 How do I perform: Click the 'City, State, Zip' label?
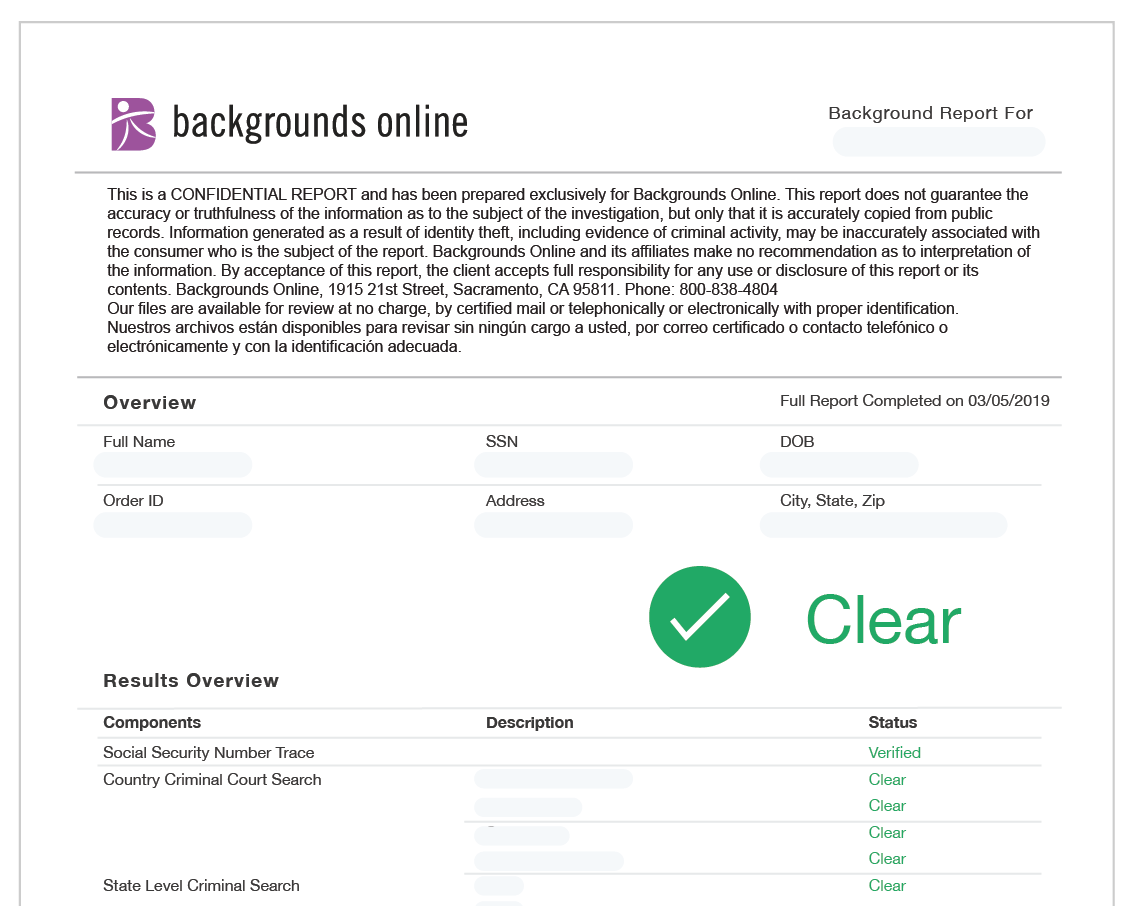pos(832,500)
